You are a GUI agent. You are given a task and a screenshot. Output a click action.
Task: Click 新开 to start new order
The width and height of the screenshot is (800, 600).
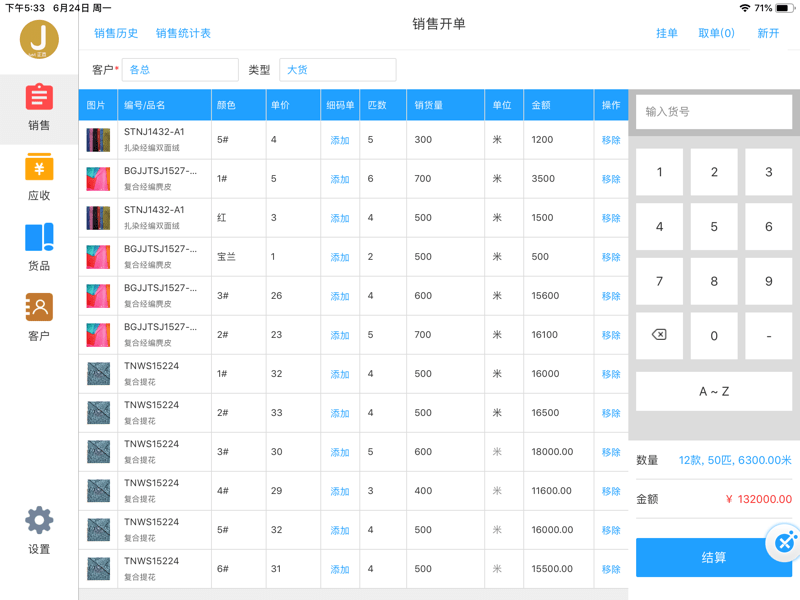tap(768, 33)
